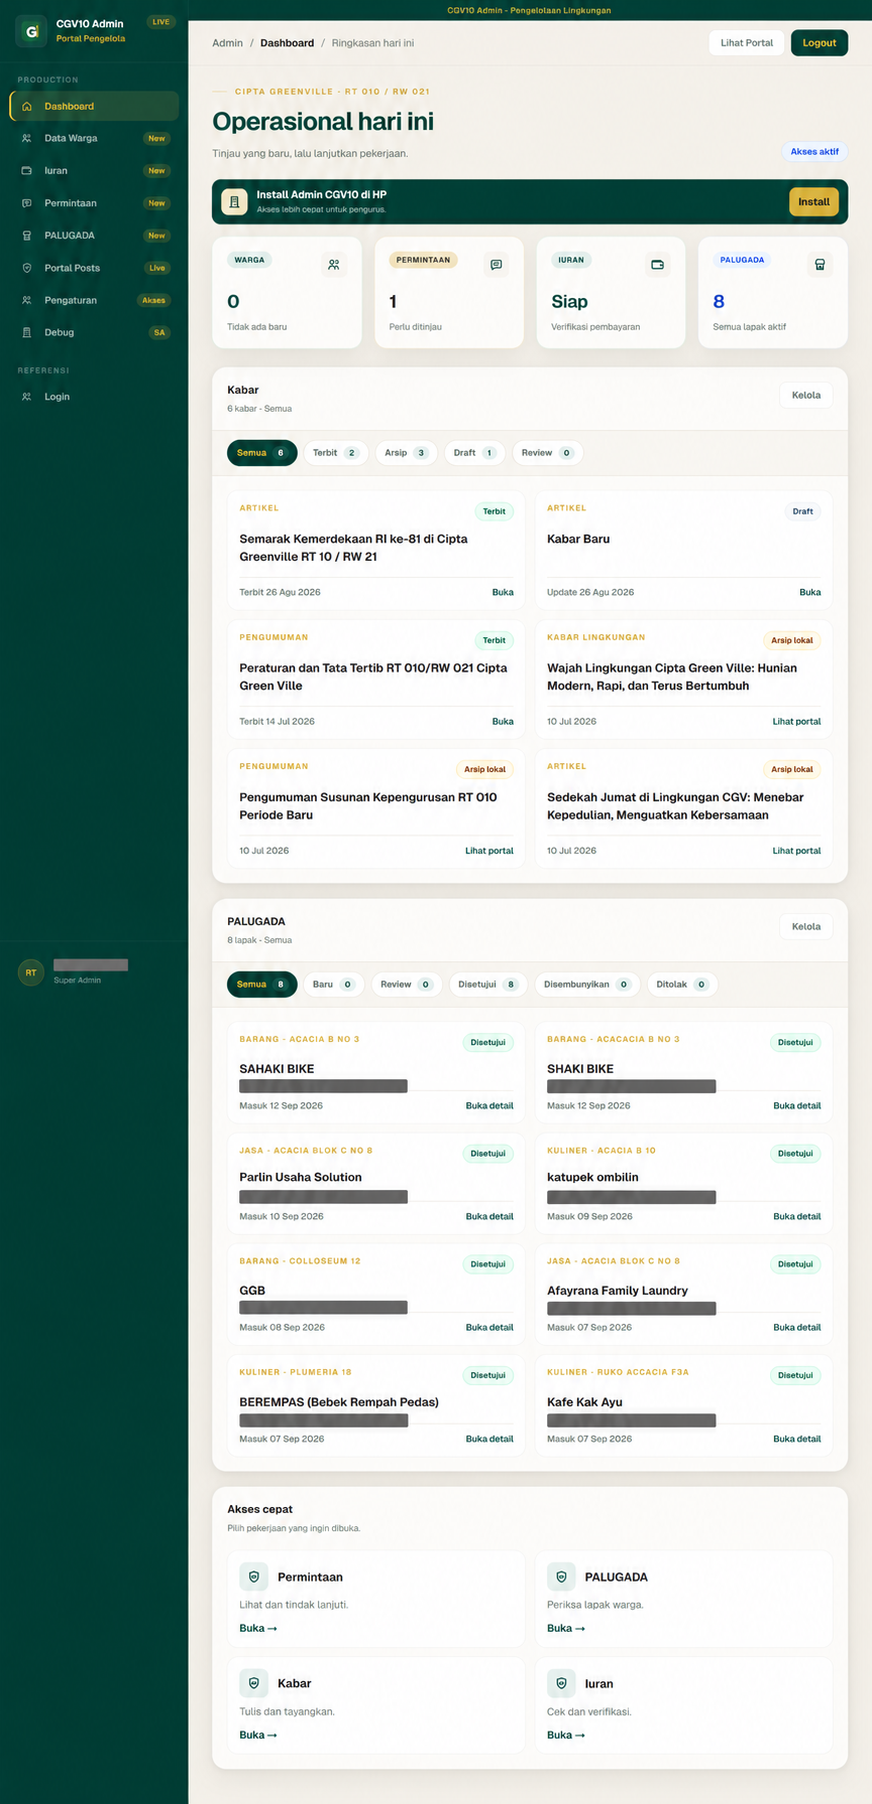Click the Logout button
Image resolution: width=872 pixels, height=1804 pixels.
tap(819, 43)
